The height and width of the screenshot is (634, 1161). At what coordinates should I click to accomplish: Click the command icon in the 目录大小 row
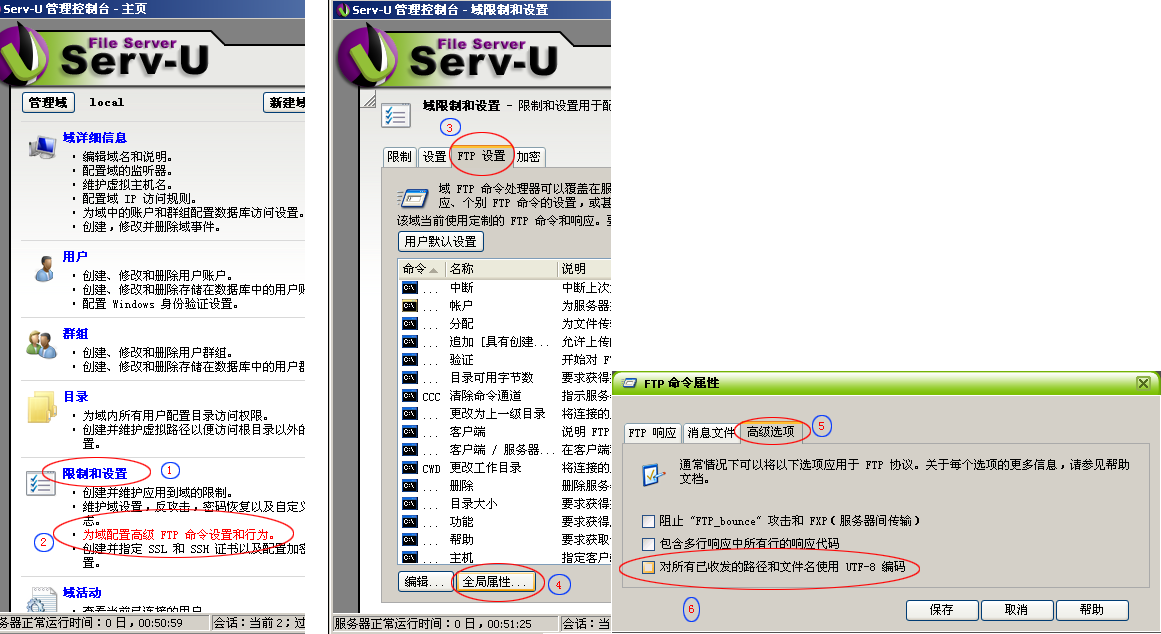pos(409,504)
